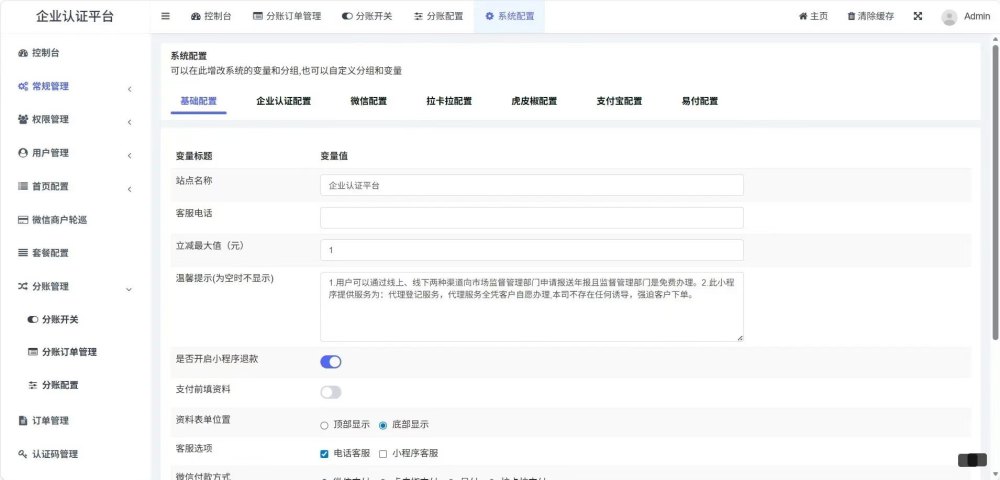Image resolution: width=1000 pixels, height=480 pixels.
Task: Select the 基础配置 config tab
Action: pos(198,101)
